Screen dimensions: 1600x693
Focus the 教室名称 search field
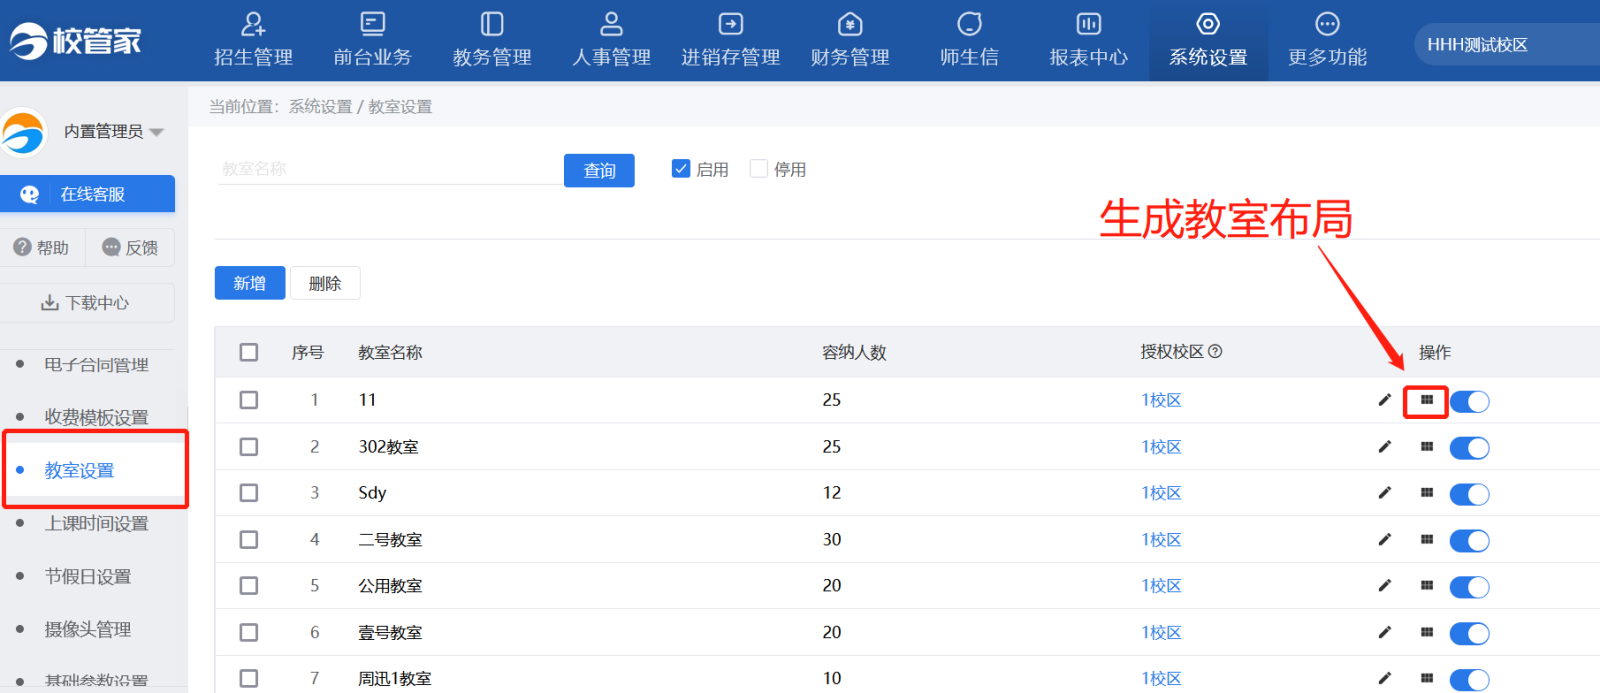point(390,169)
